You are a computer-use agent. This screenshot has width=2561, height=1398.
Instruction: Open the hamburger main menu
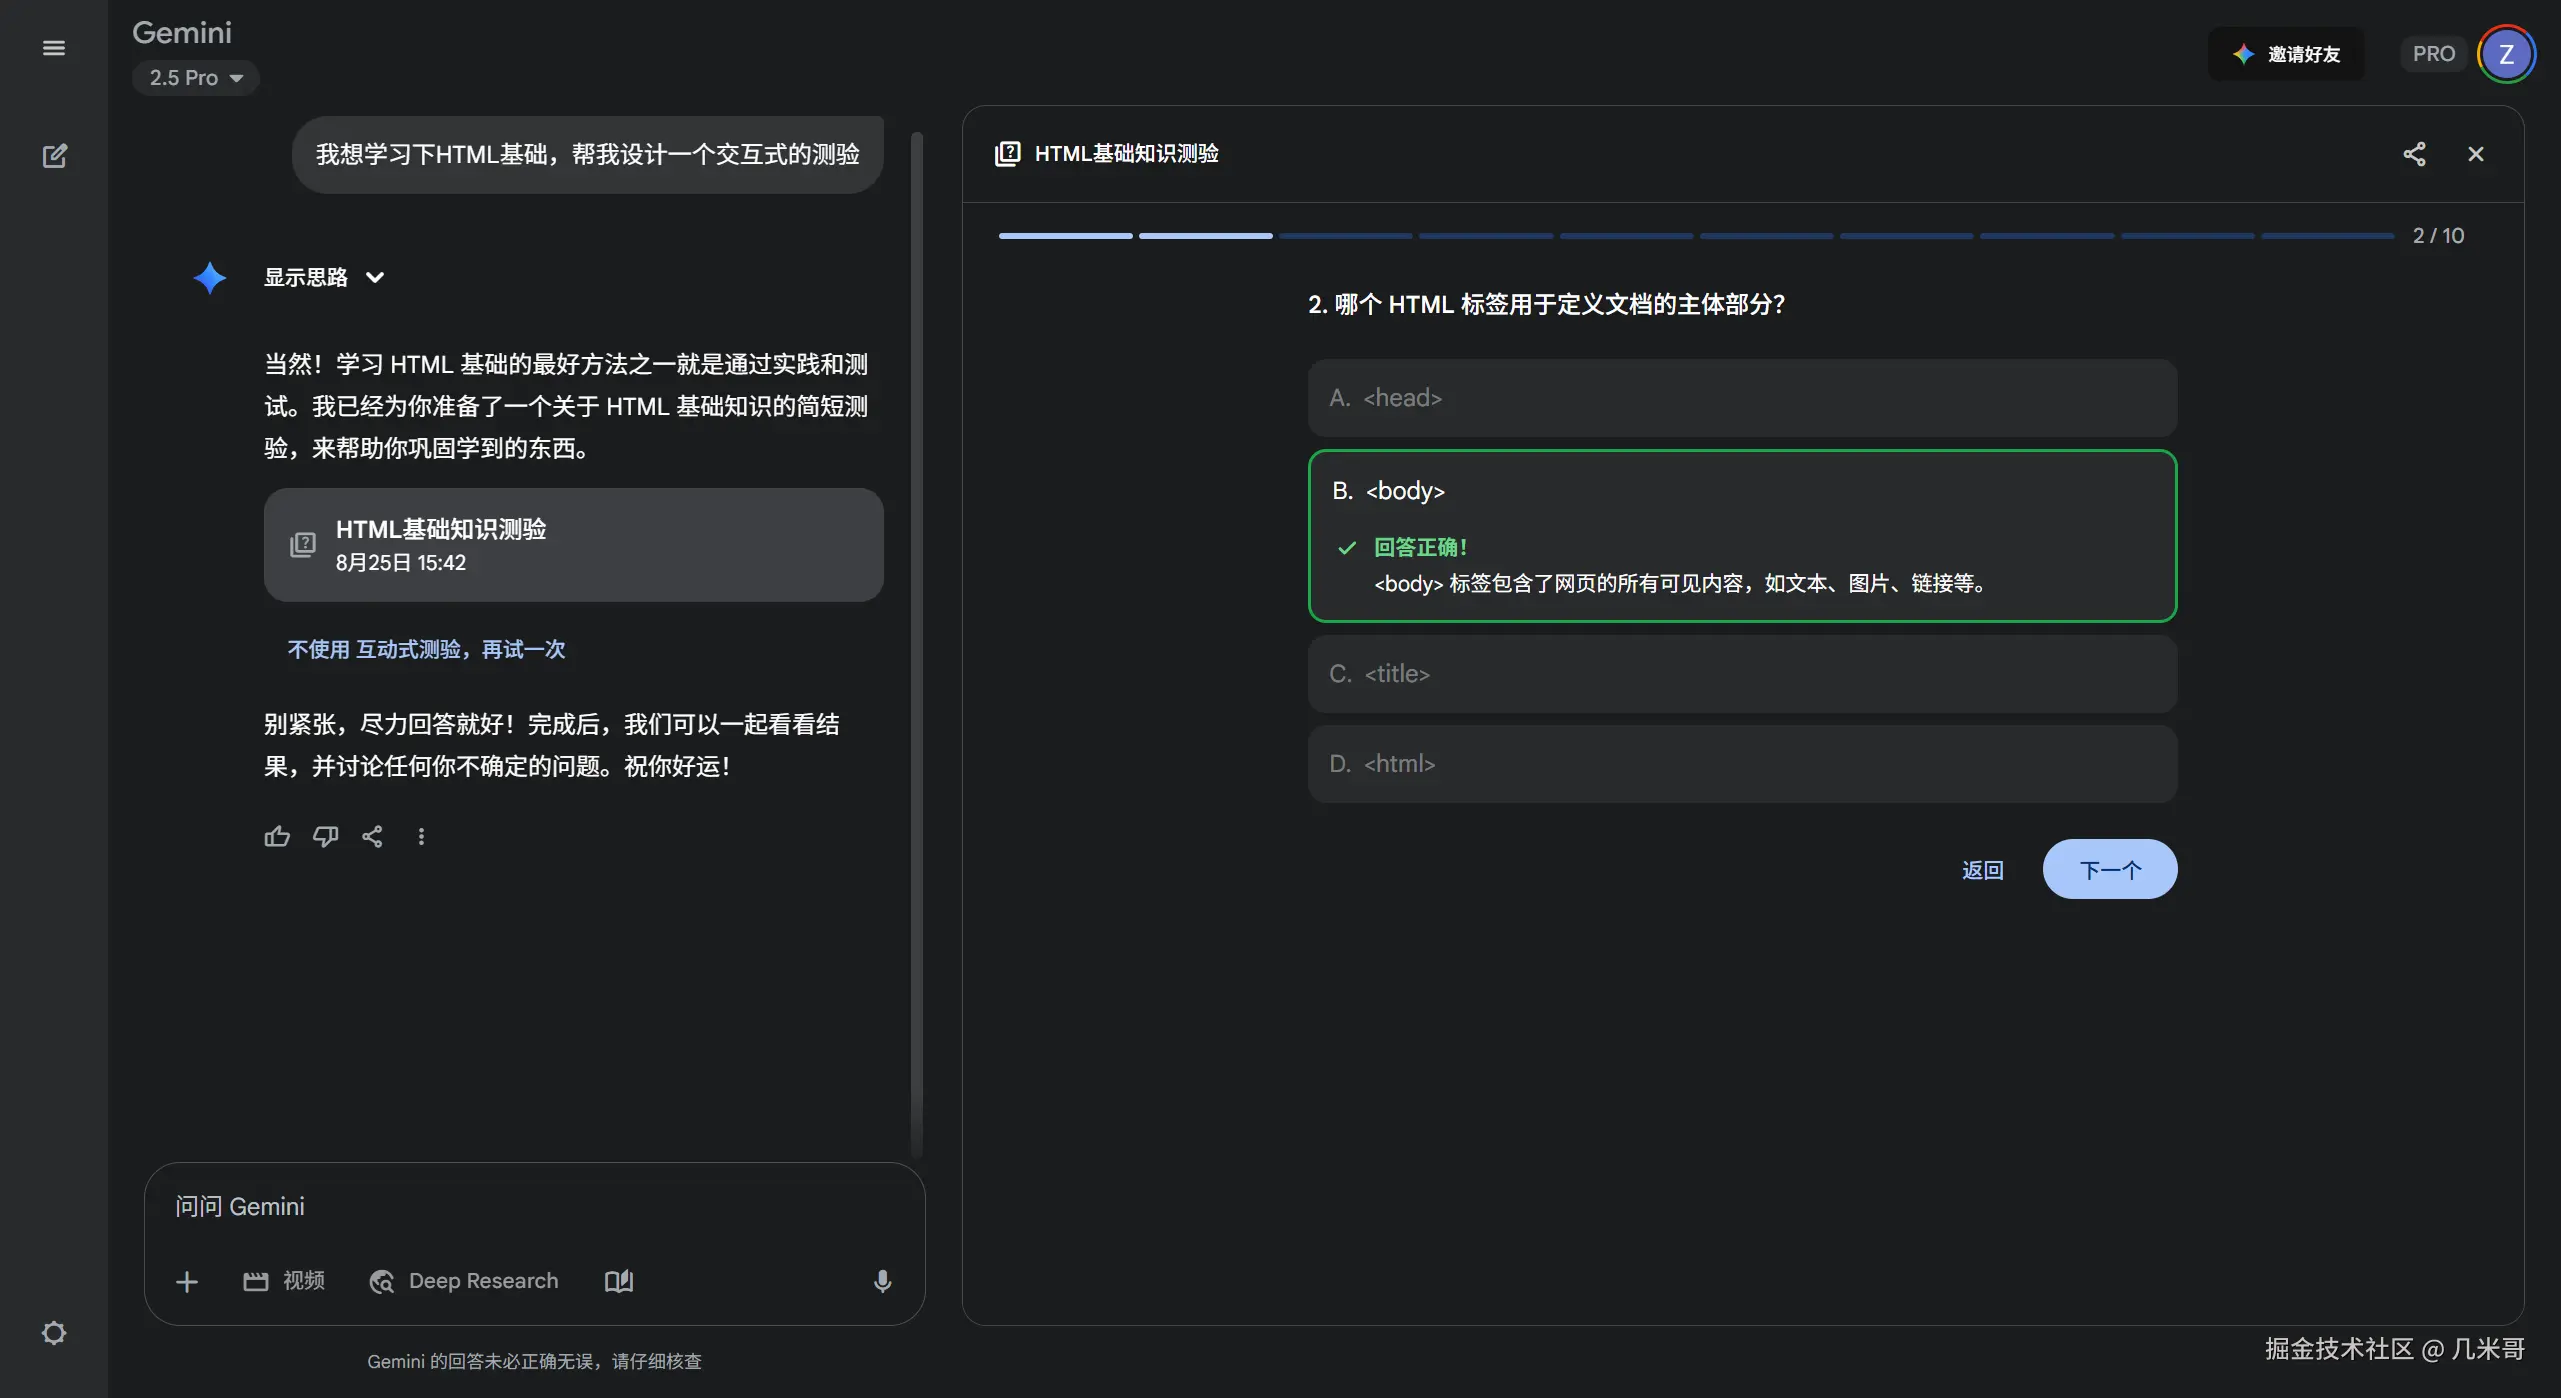(54, 48)
